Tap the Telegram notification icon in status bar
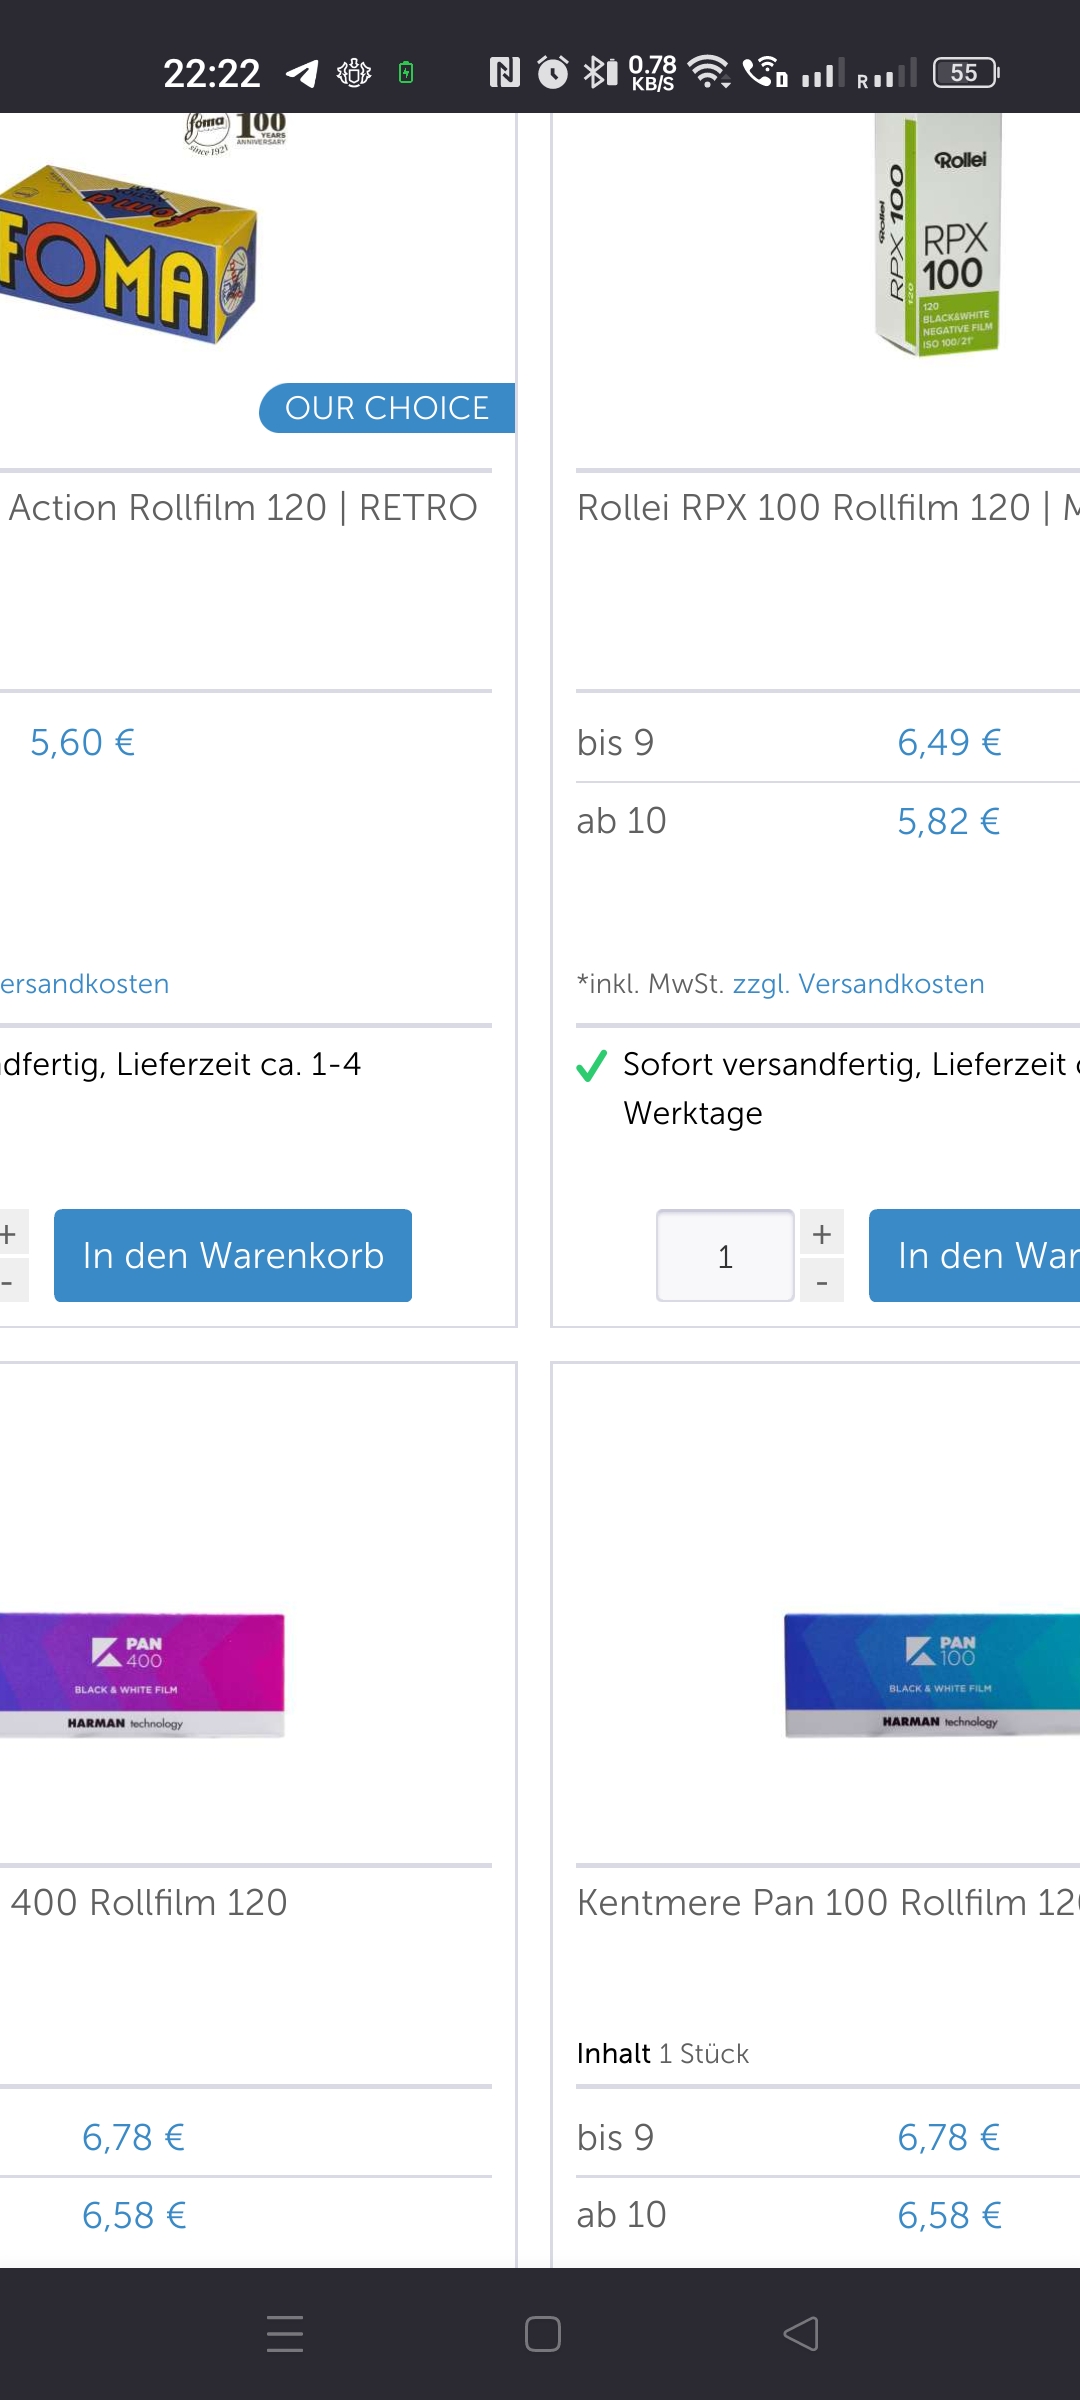The image size is (1080, 2400). (302, 73)
